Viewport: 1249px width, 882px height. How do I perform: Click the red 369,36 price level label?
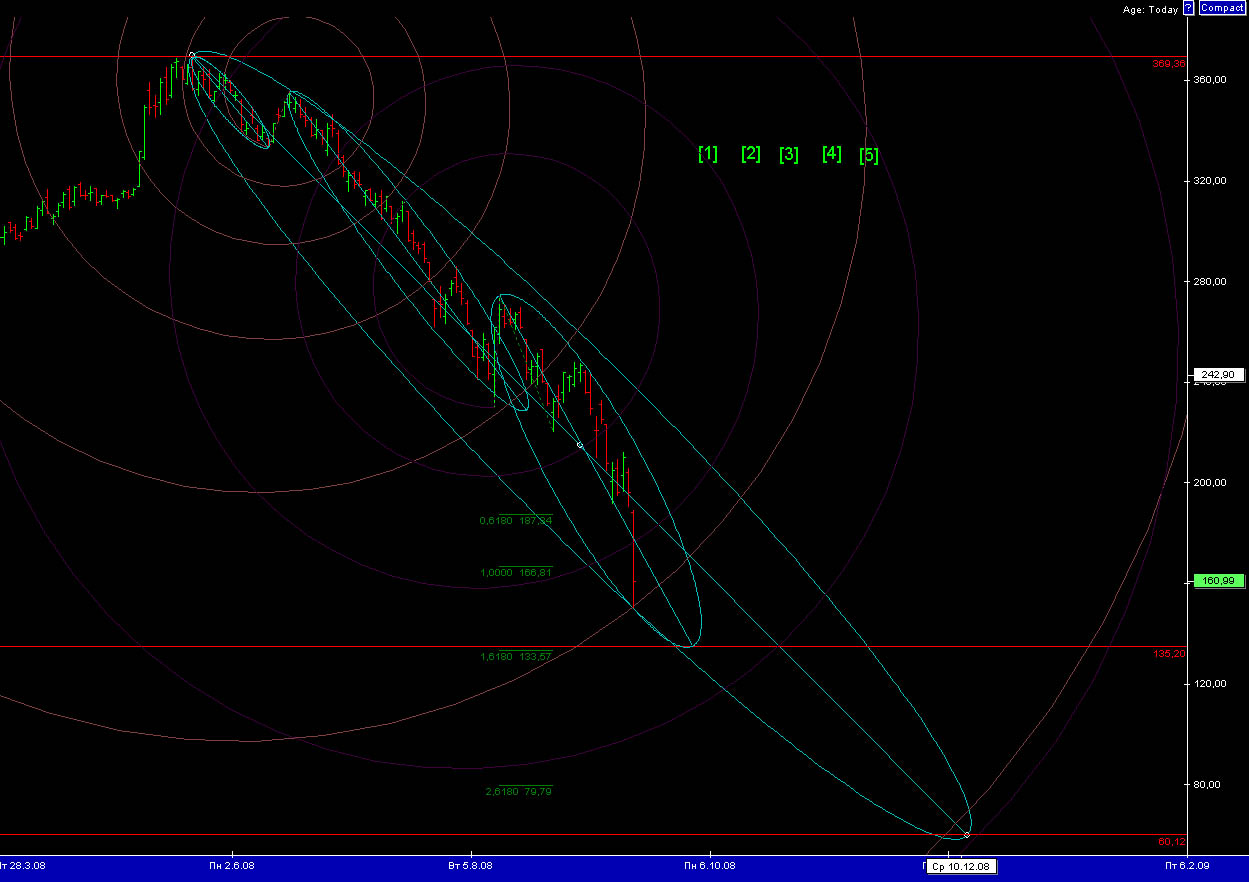(1169, 64)
